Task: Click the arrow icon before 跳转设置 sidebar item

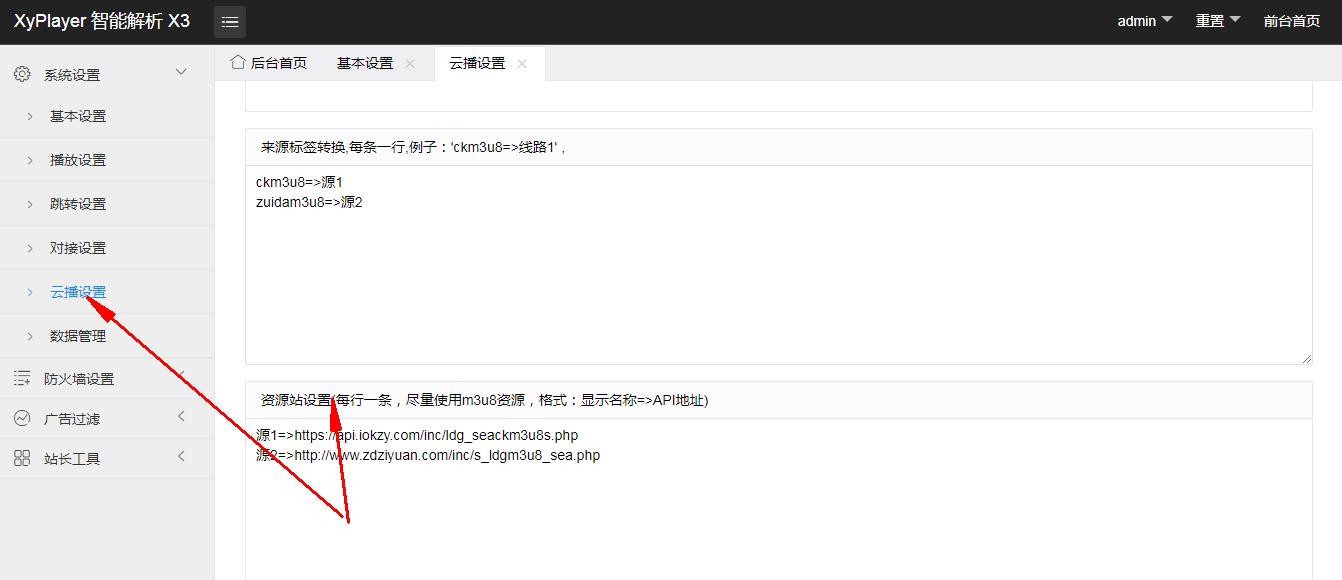Action: click(x=30, y=204)
